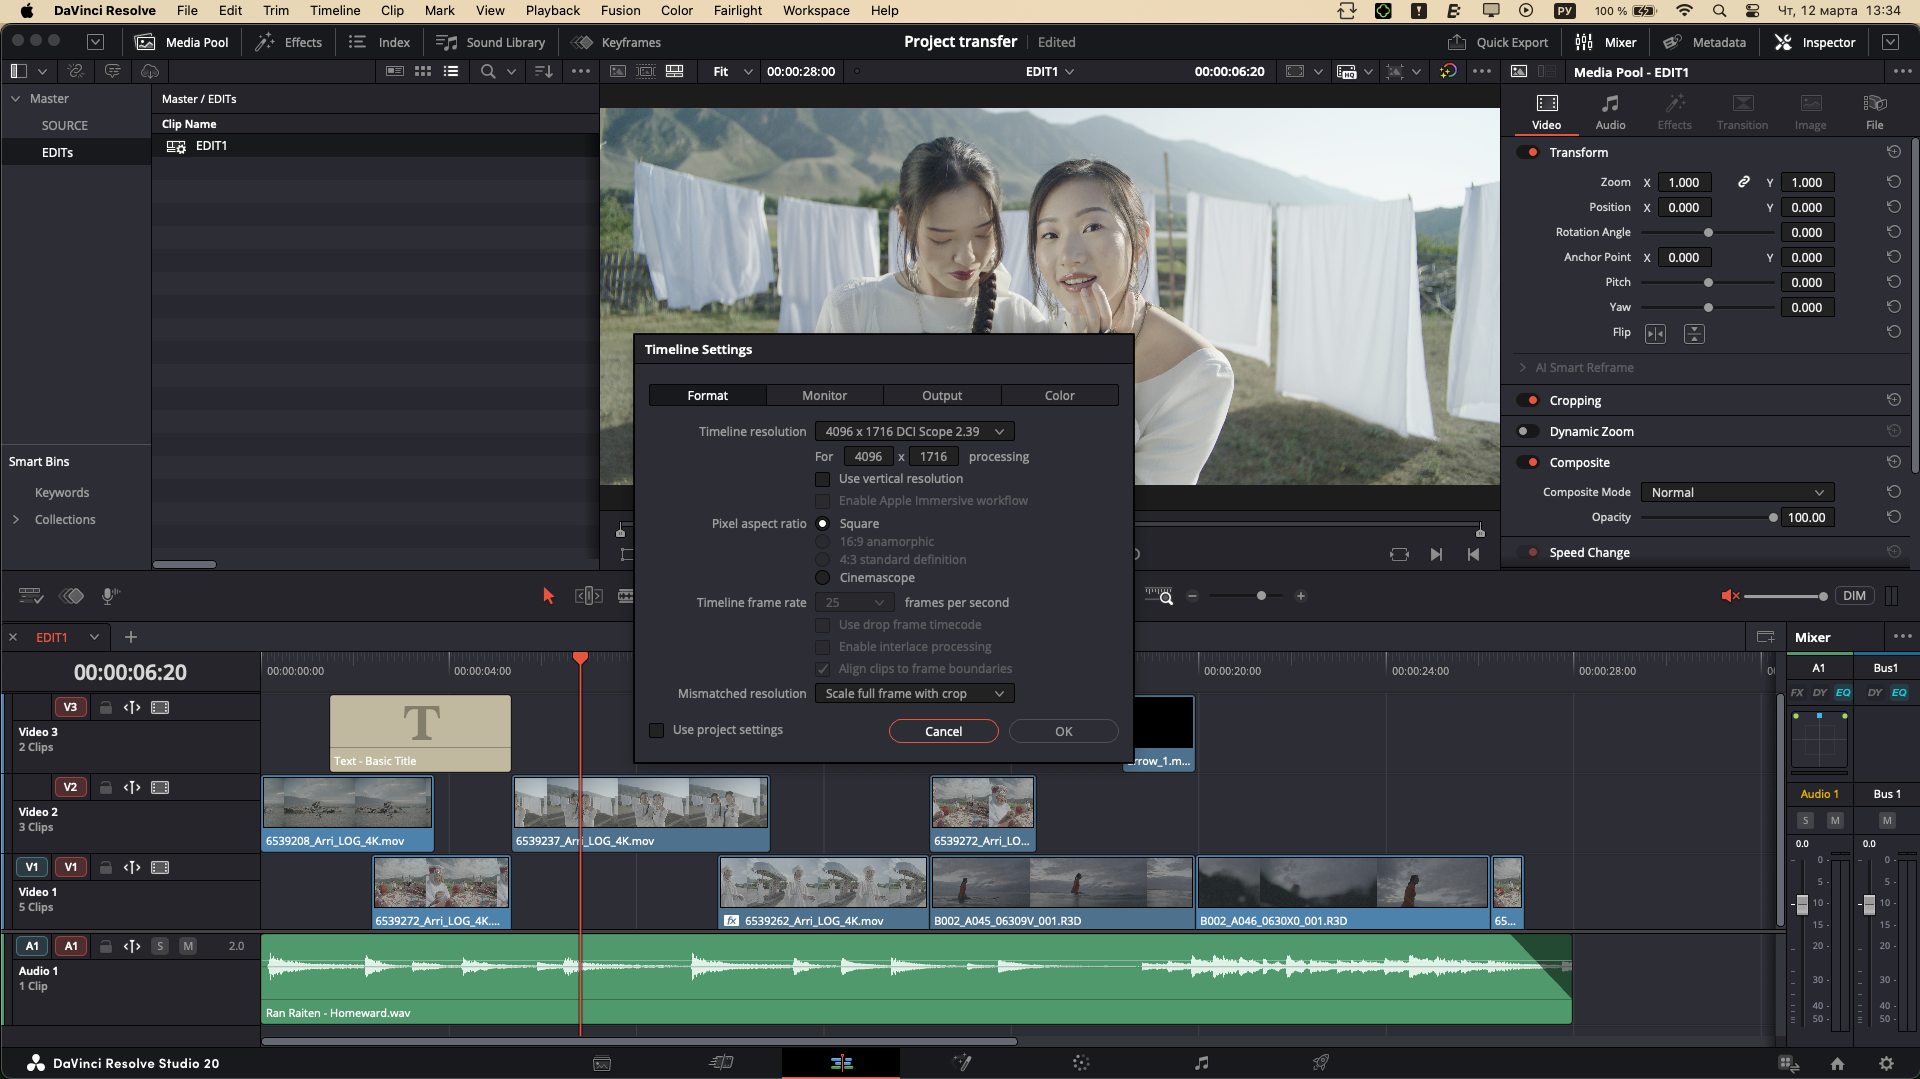Open the Metadata panel

tap(1705, 42)
